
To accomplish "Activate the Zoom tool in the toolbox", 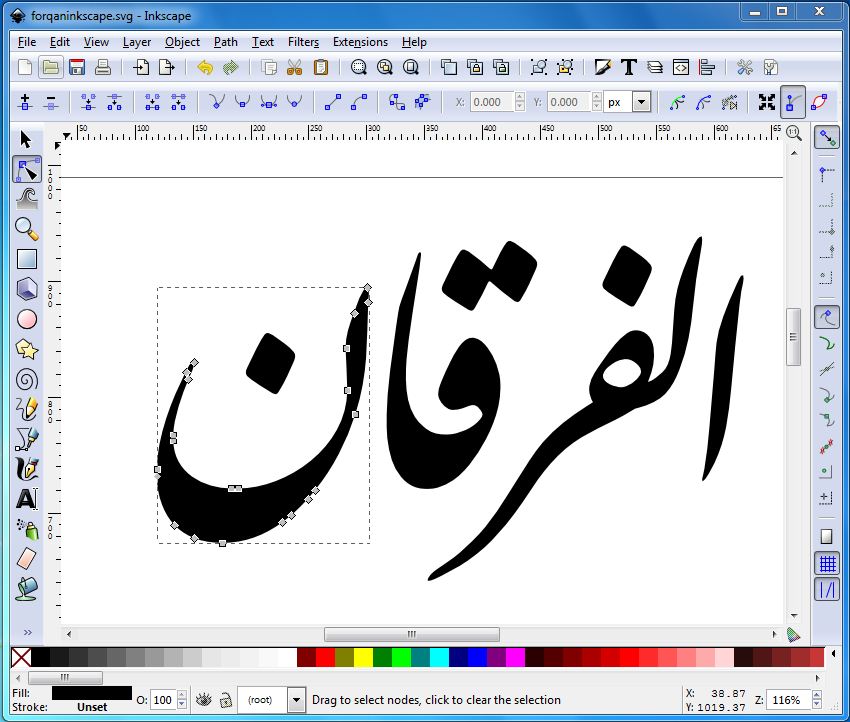I will coord(27,228).
